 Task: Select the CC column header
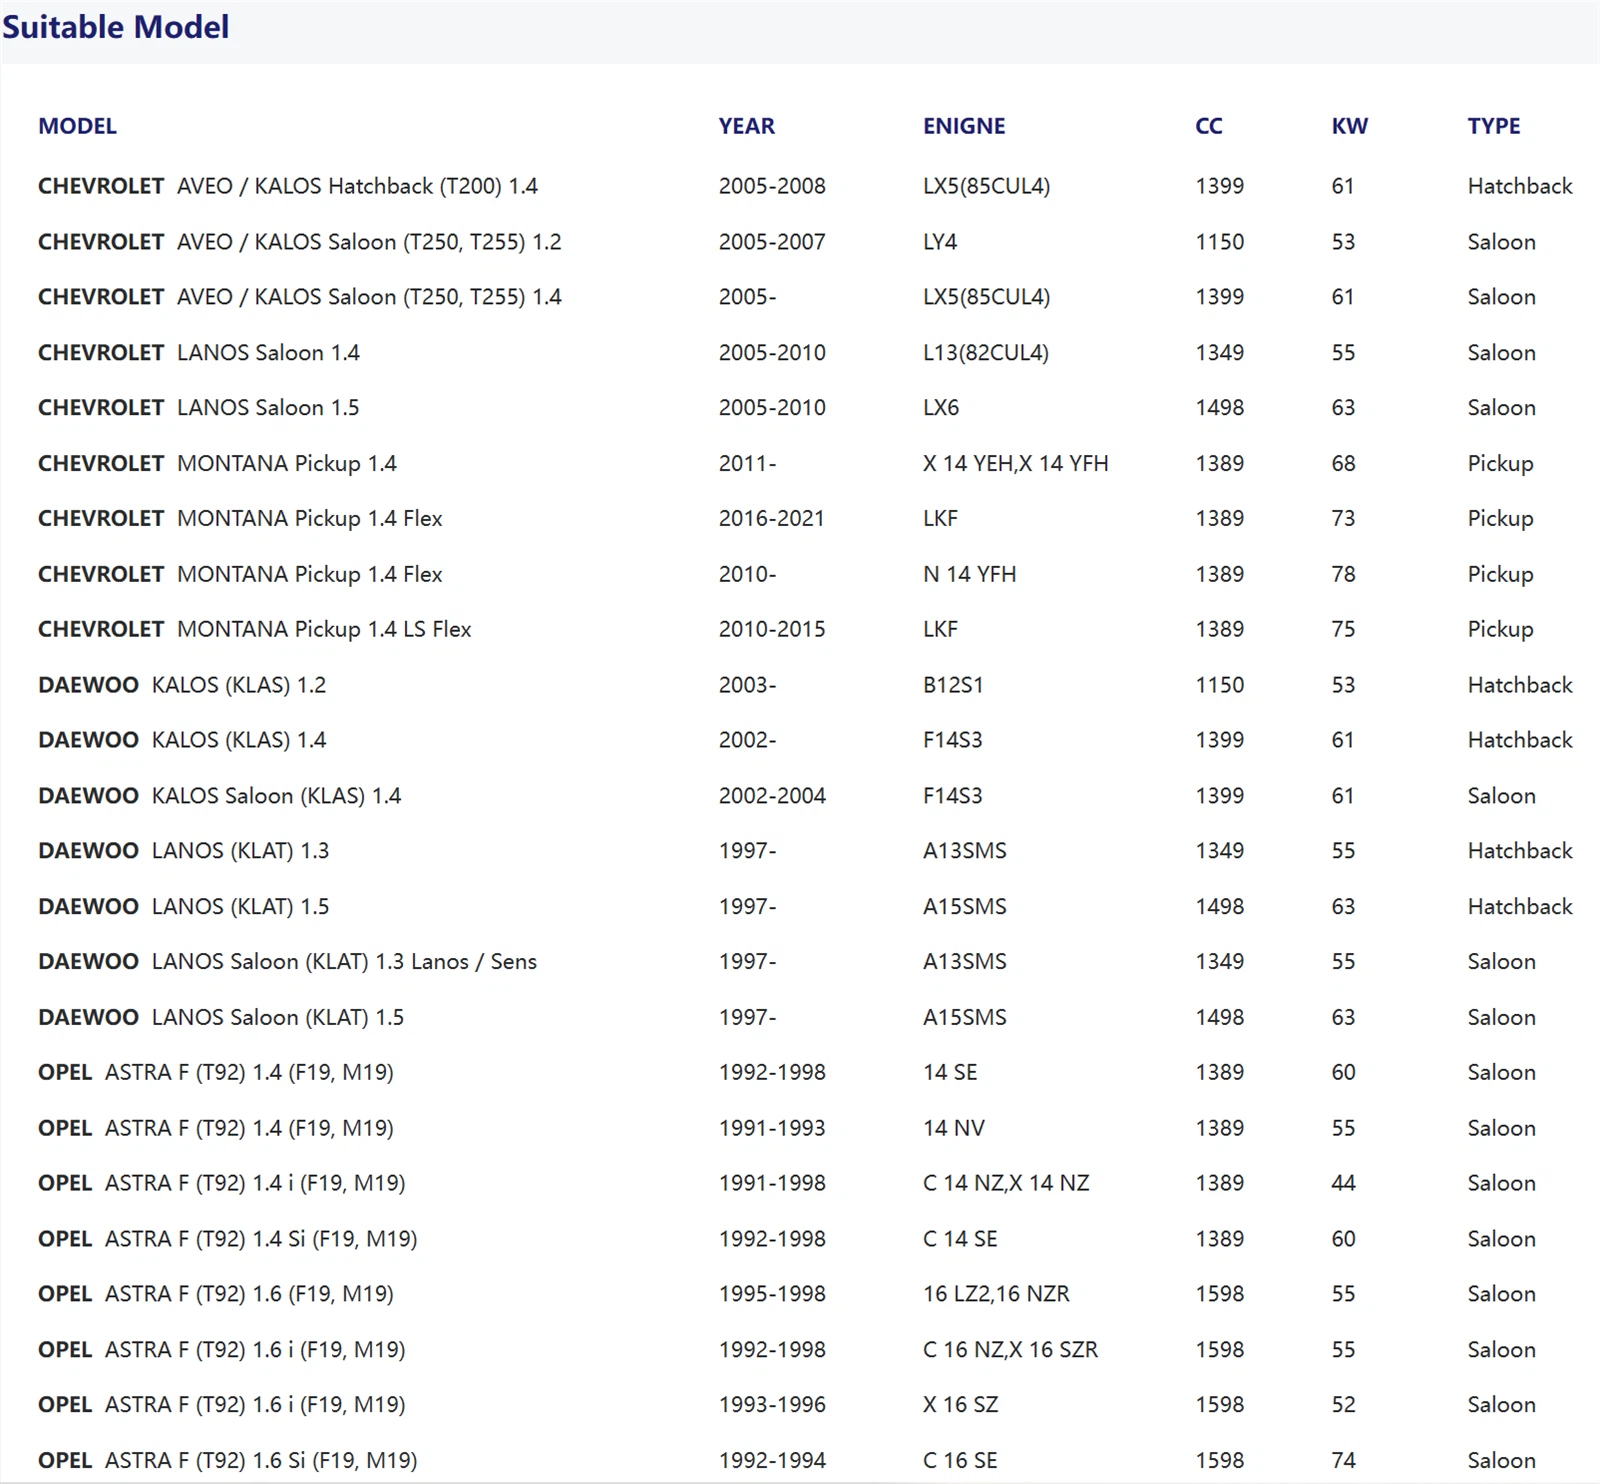(1209, 126)
